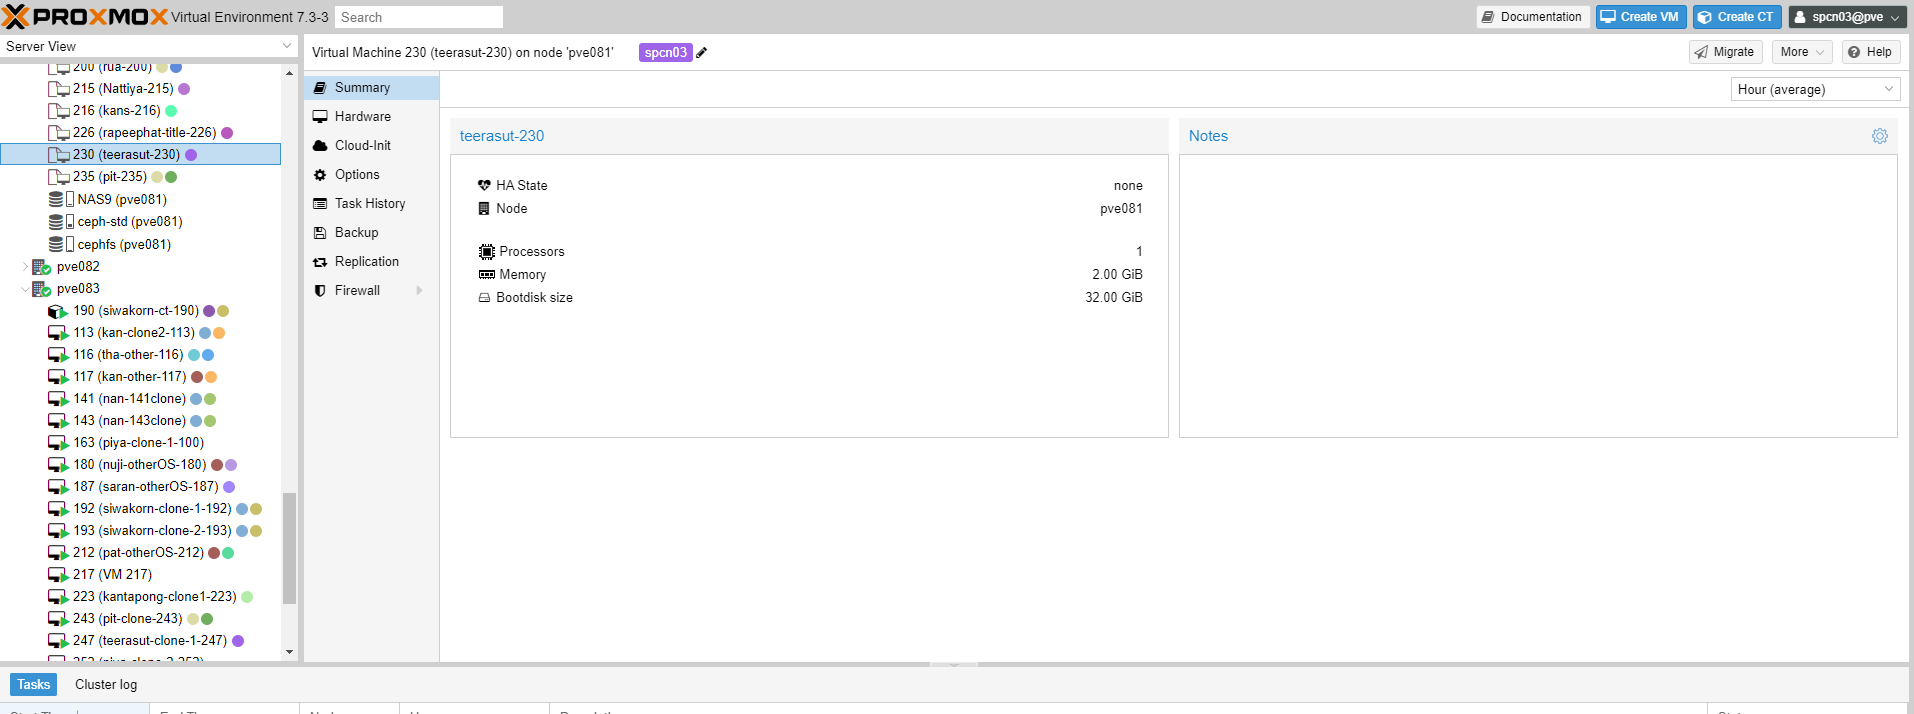Open the Backup section
The image size is (1914, 714).
point(371,233)
